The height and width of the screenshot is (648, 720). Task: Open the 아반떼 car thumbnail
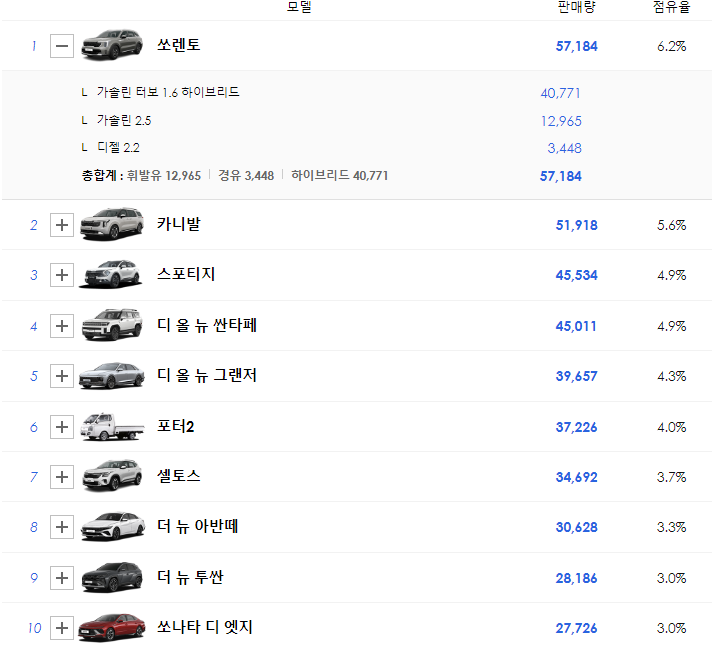coord(112,526)
